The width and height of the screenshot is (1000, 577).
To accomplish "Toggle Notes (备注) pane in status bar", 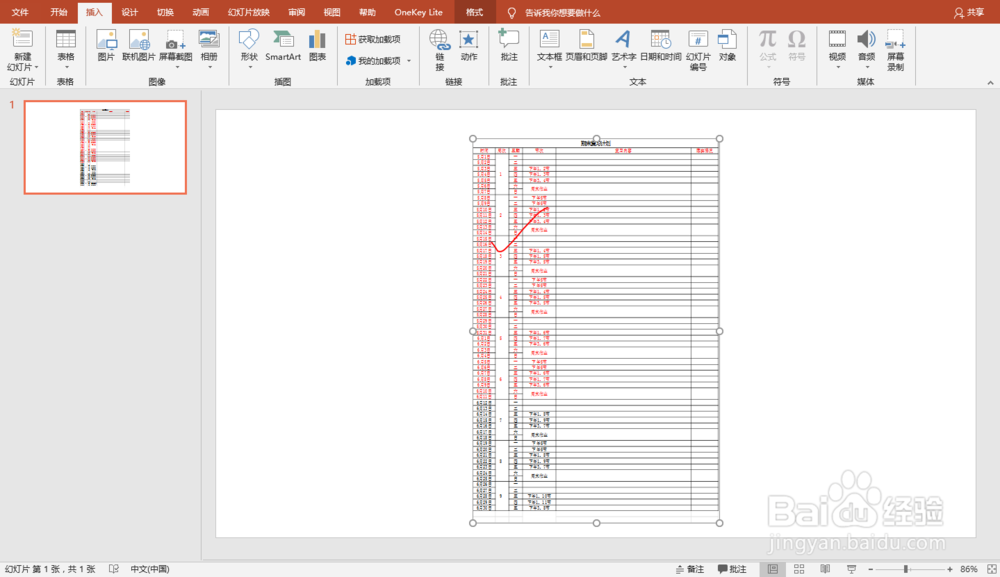I will 689,569.
